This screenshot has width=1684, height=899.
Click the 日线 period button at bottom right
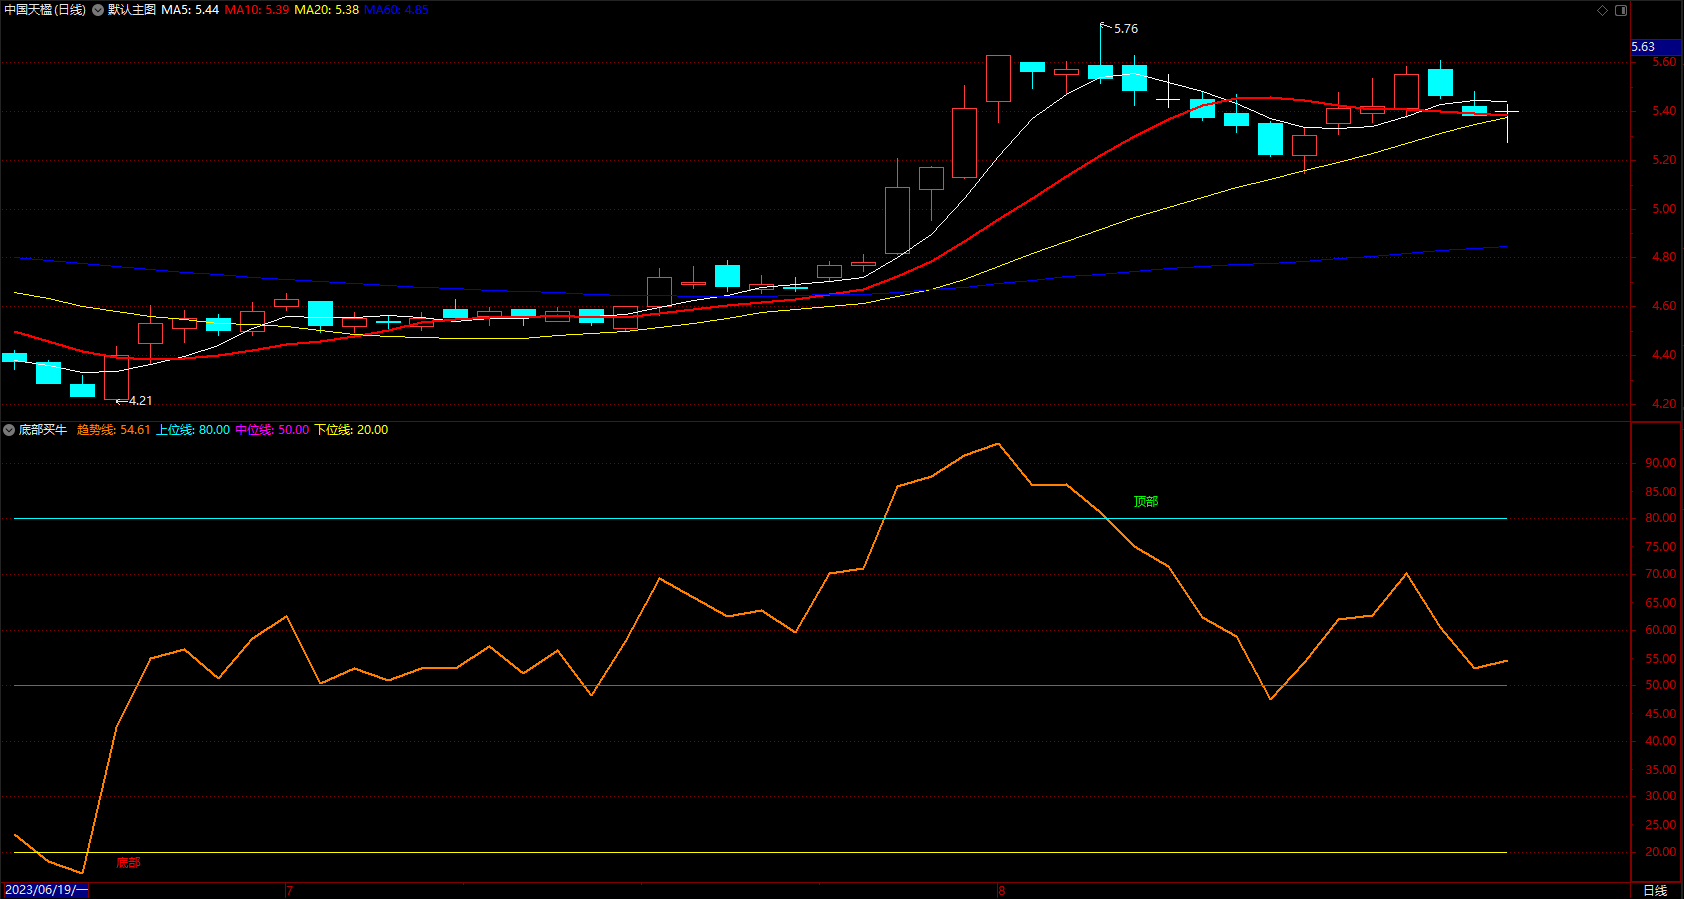click(1655, 890)
